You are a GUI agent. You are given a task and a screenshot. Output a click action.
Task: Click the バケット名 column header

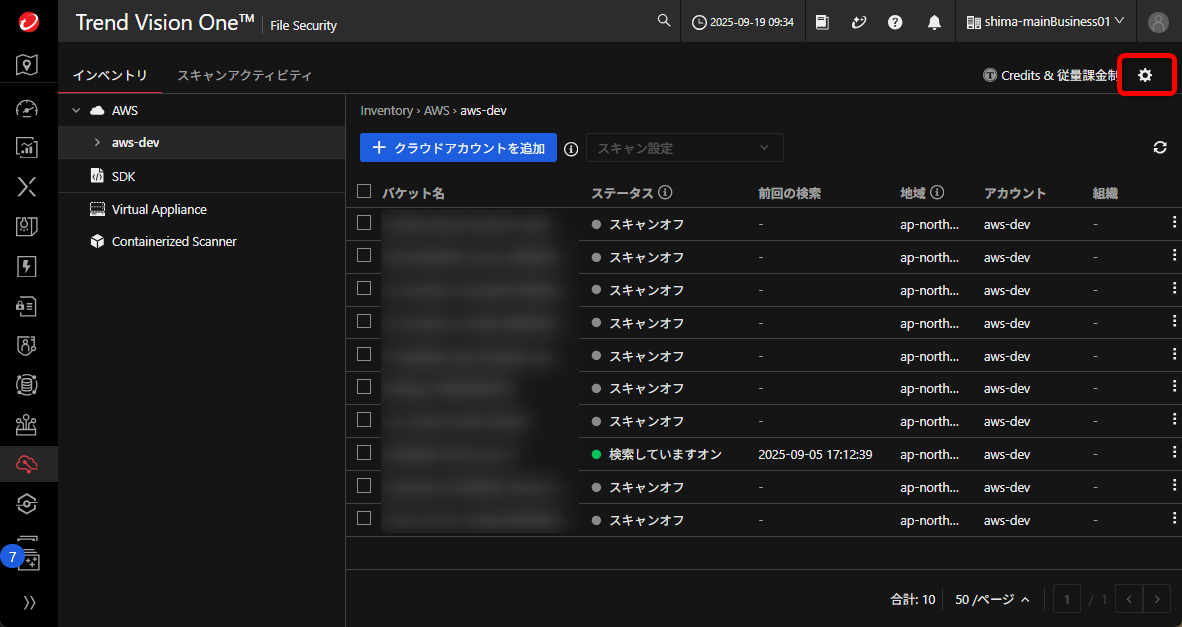(413, 193)
